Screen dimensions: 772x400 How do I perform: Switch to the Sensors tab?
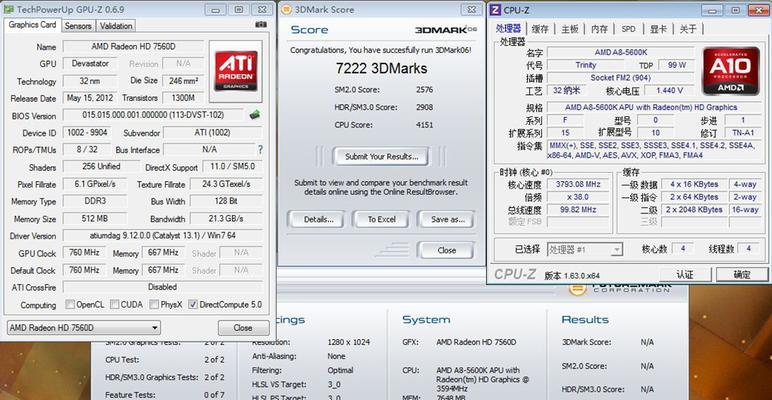tap(78, 26)
